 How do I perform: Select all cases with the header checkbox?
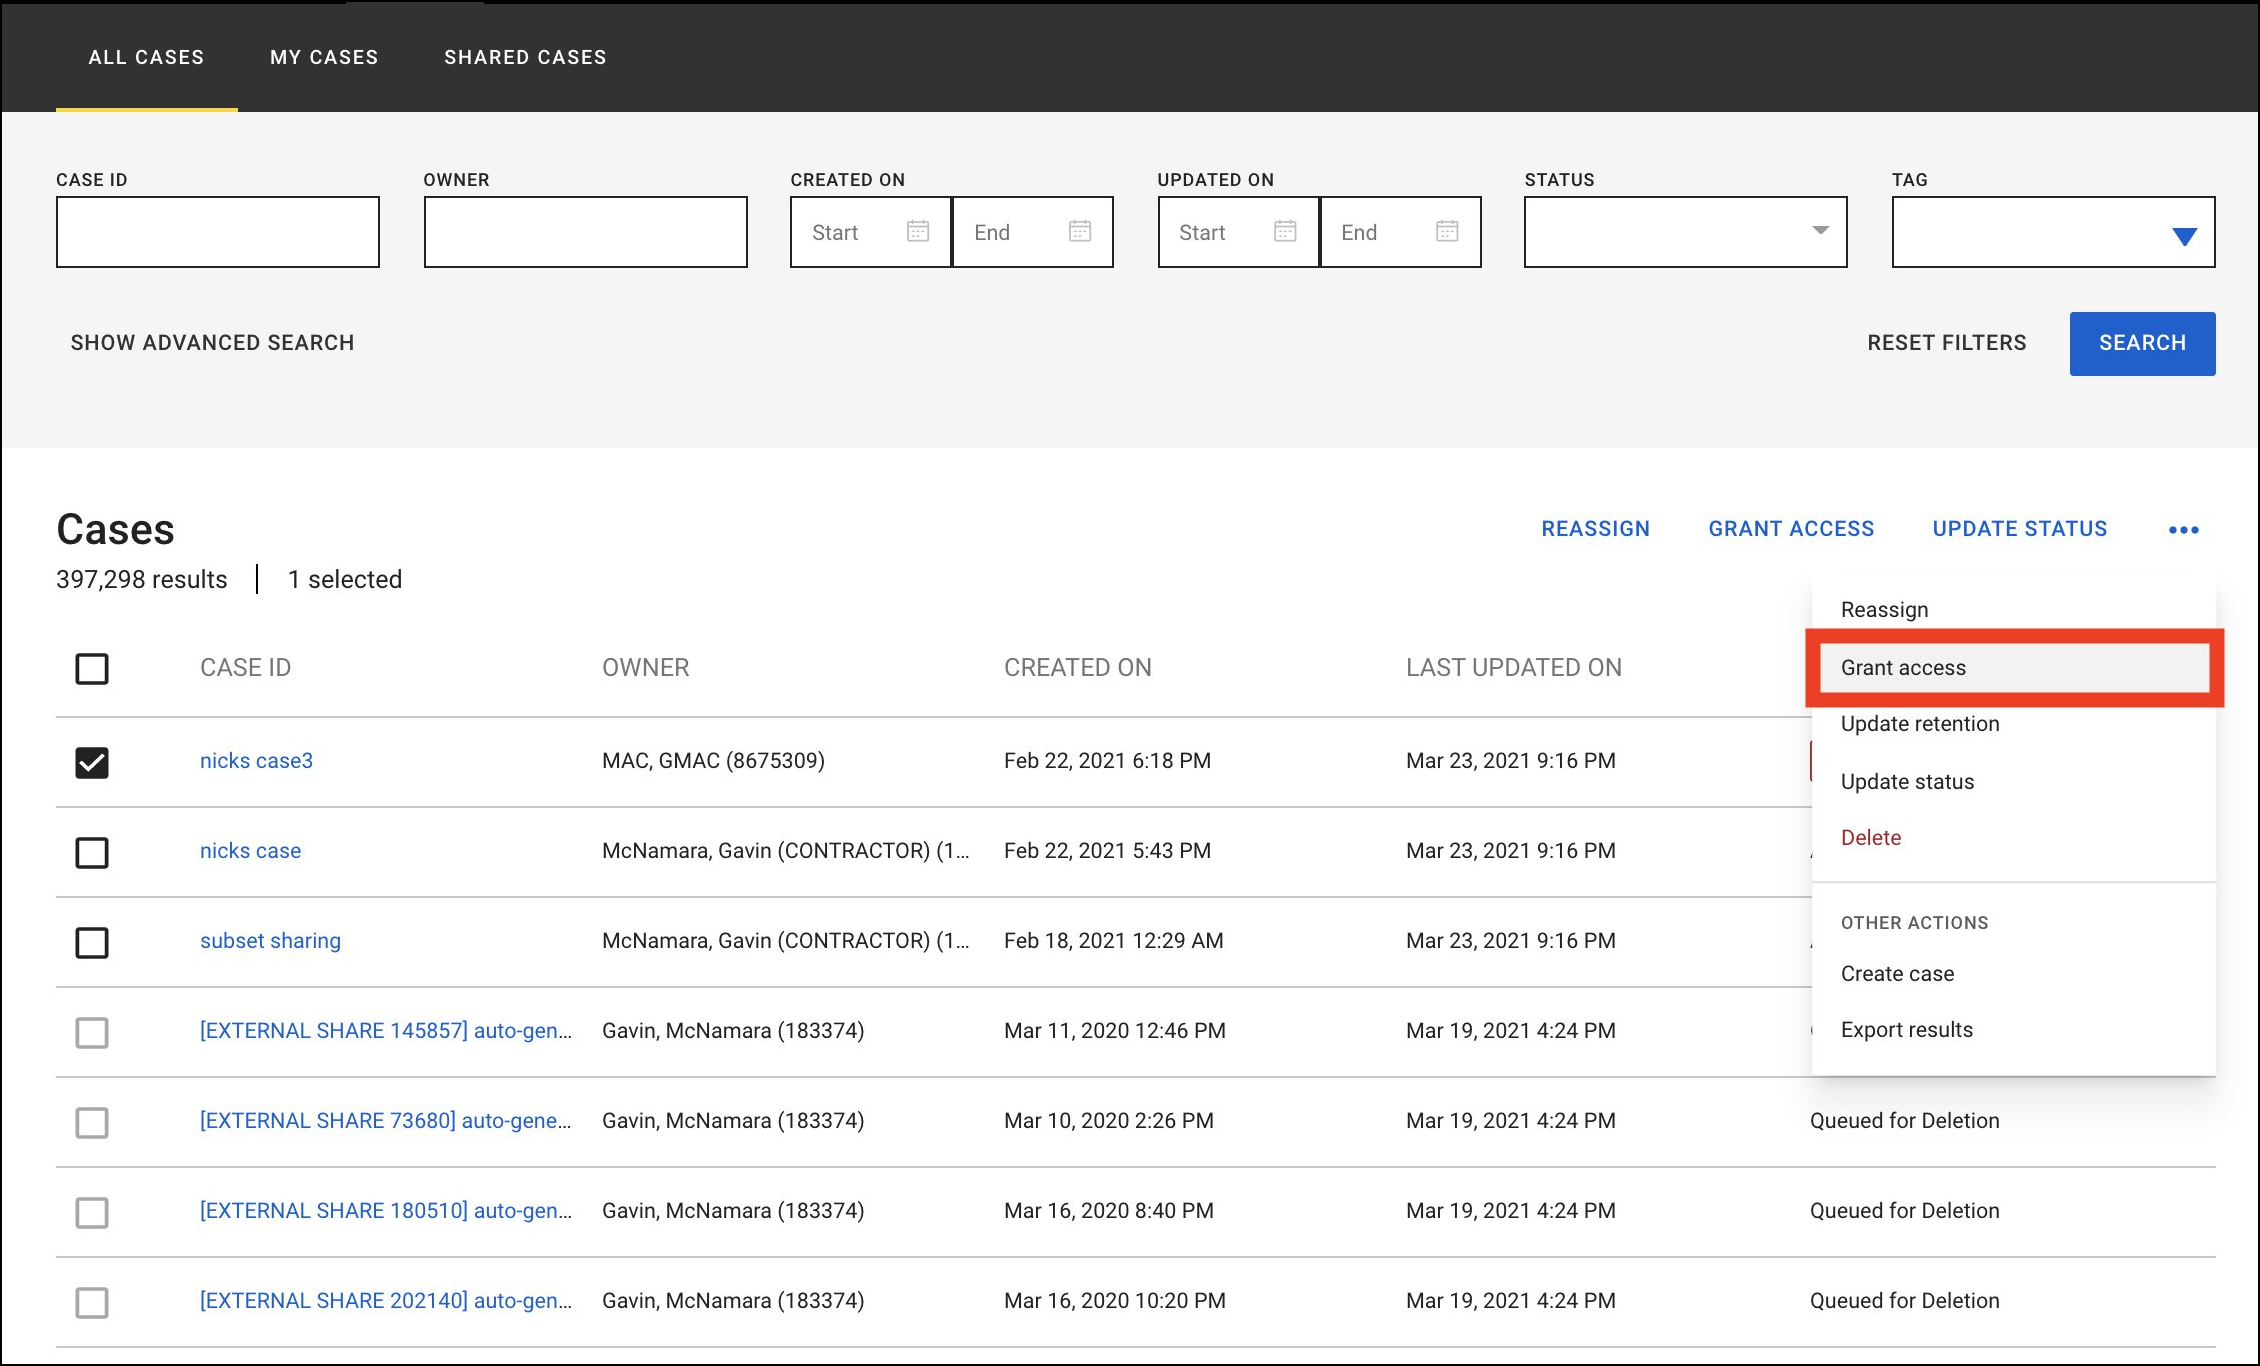[91, 668]
